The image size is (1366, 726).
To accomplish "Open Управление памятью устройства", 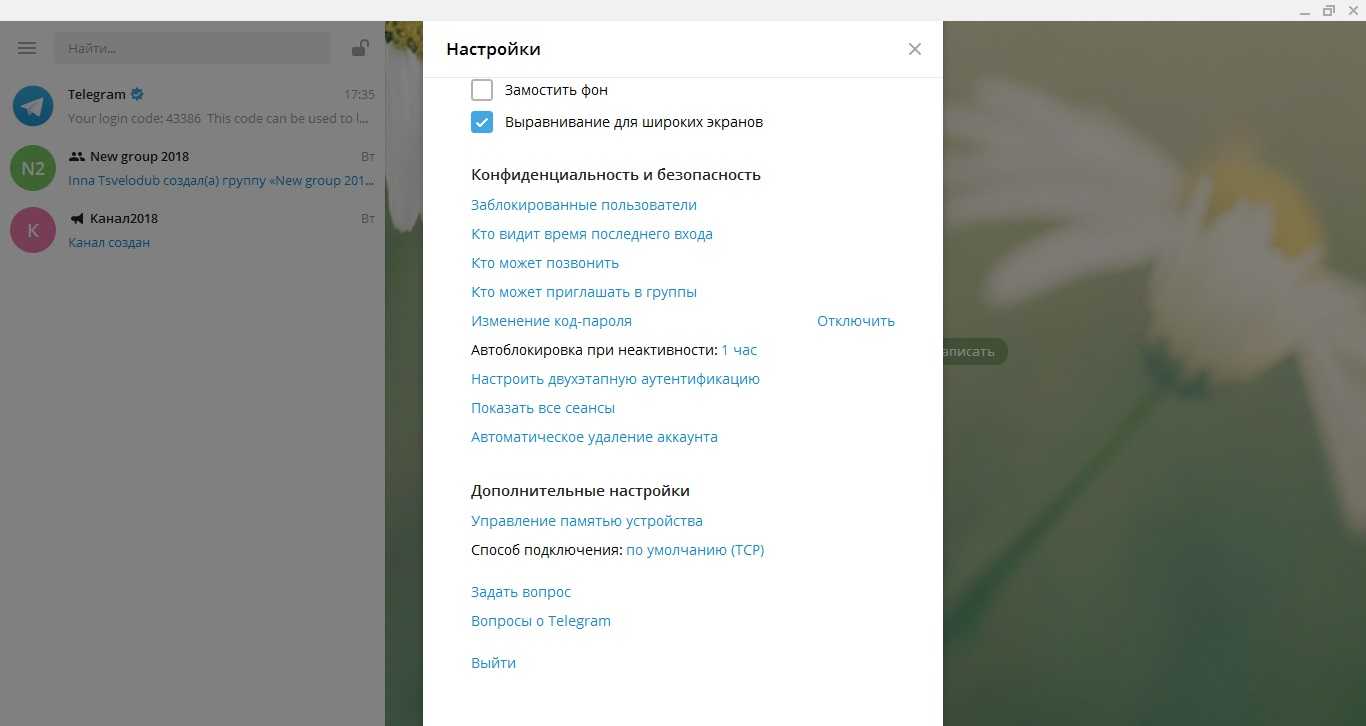I will coord(587,521).
